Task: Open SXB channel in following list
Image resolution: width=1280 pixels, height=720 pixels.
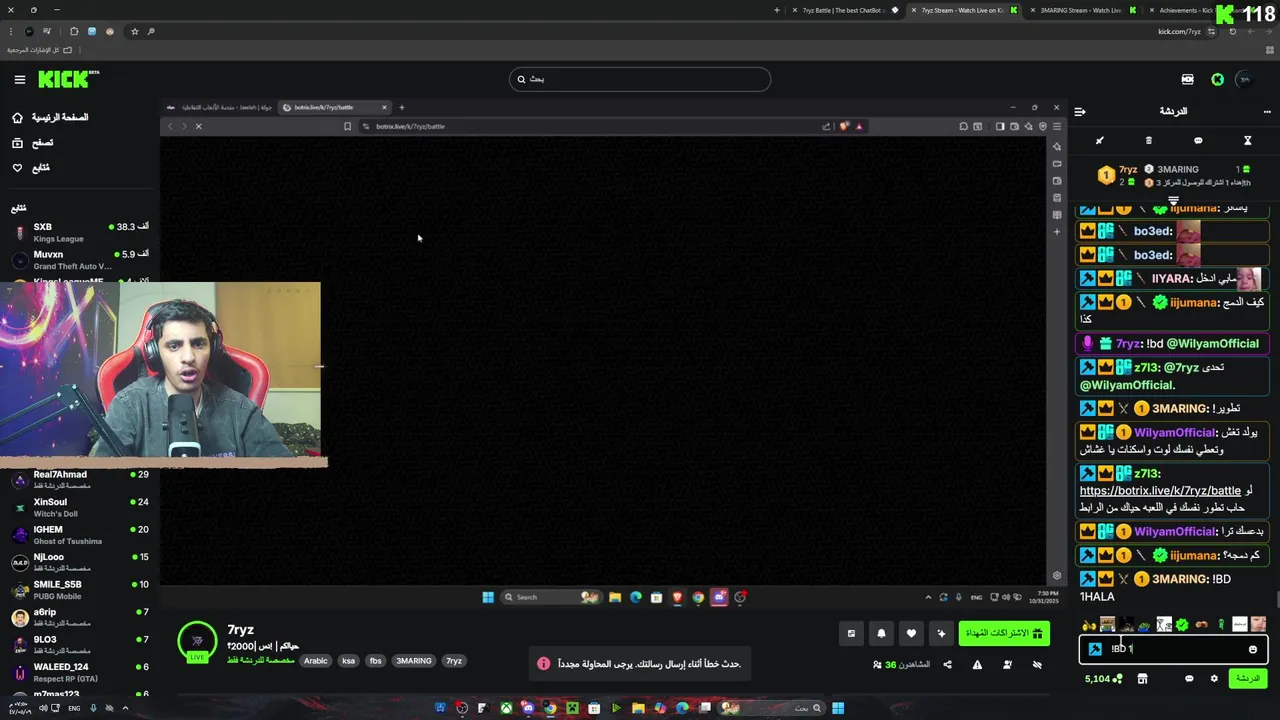Action: [80, 232]
